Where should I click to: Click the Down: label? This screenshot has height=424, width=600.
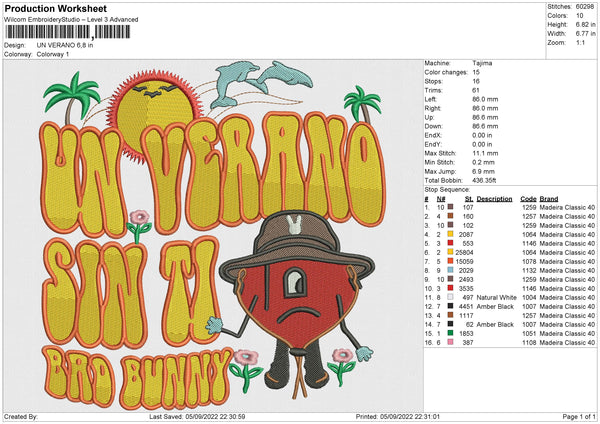click(433, 126)
